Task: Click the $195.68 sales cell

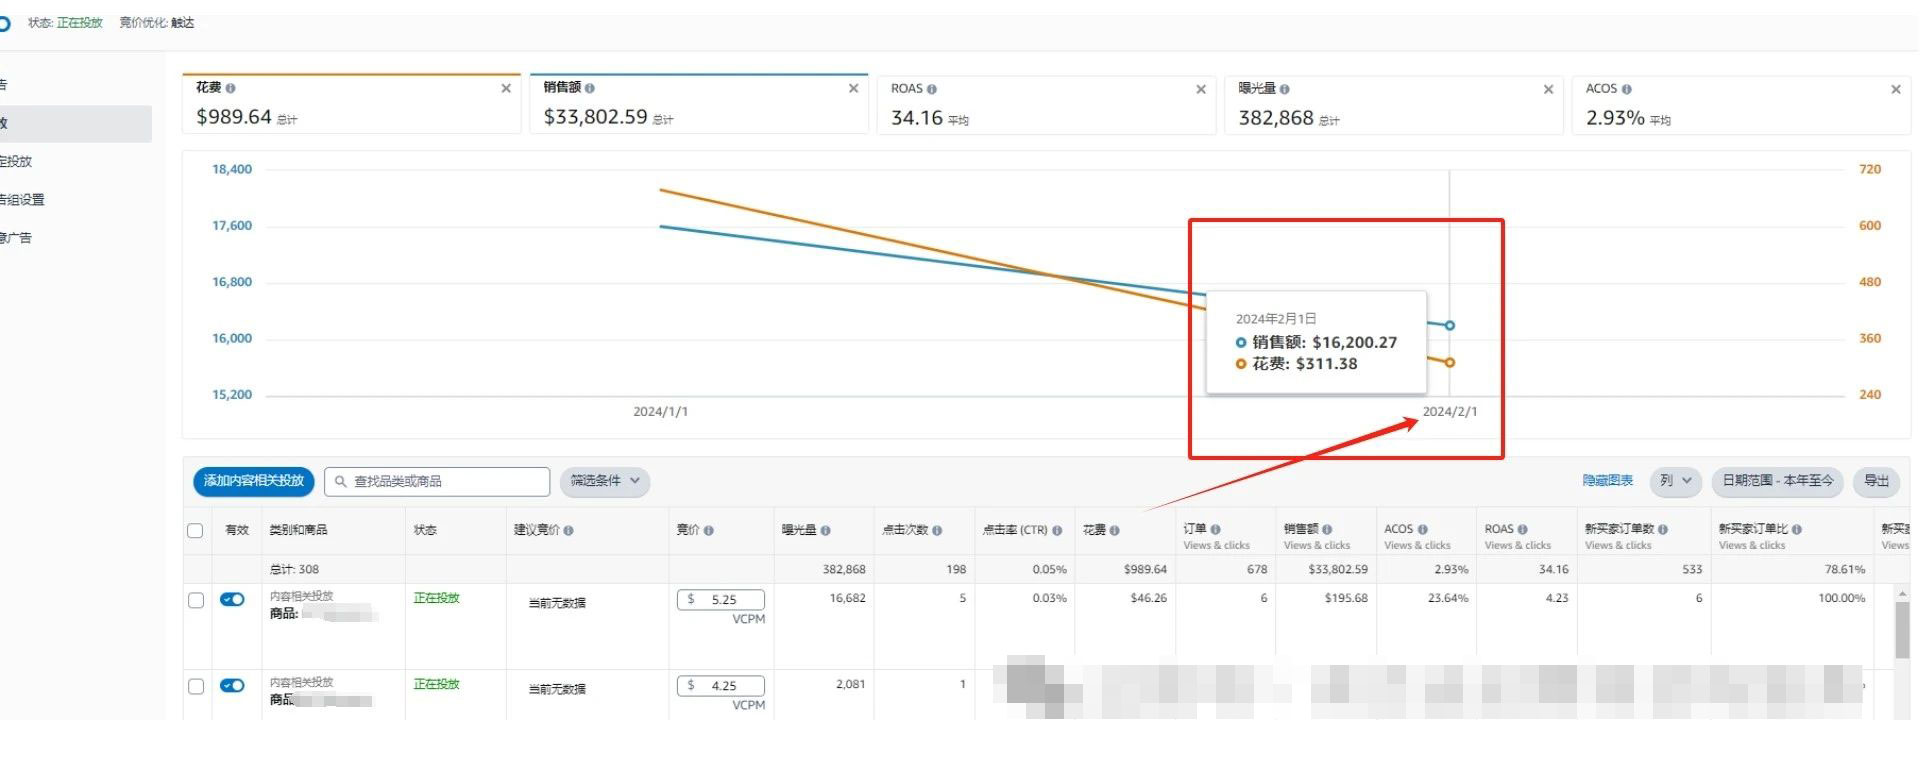Action: tap(1346, 598)
